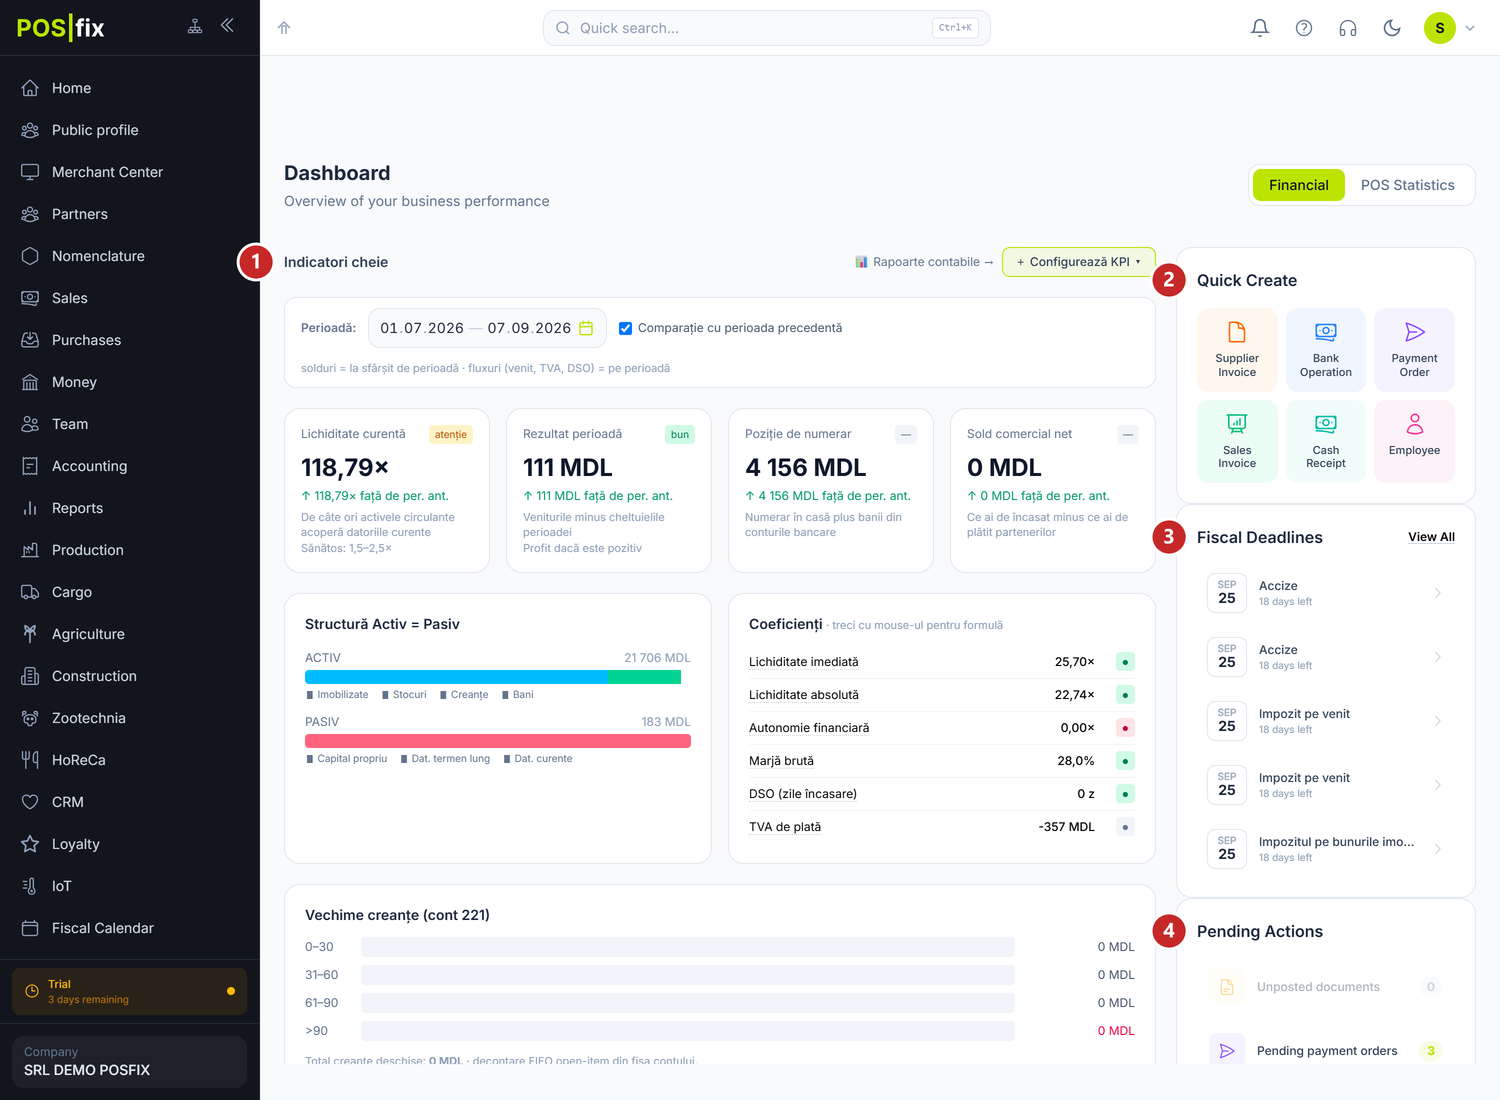Switch to dark mode moon icon
Image resolution: width=1500 pixels, height=1100 pixels.
pyautogui.click(x=1392, y=28)
